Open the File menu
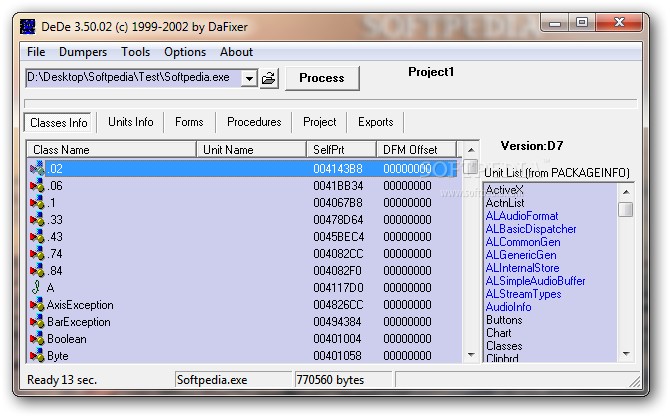Screen dimensions: 670x417 click(x=36, y=52)
